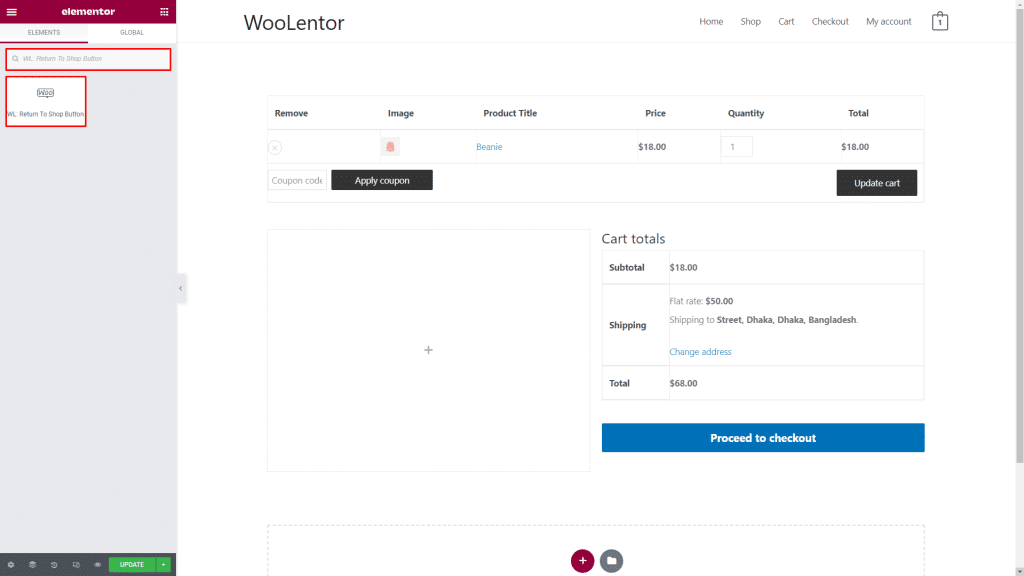
Task: Open the Elementor widgets grid icon
Action: [x=164, y=12]
